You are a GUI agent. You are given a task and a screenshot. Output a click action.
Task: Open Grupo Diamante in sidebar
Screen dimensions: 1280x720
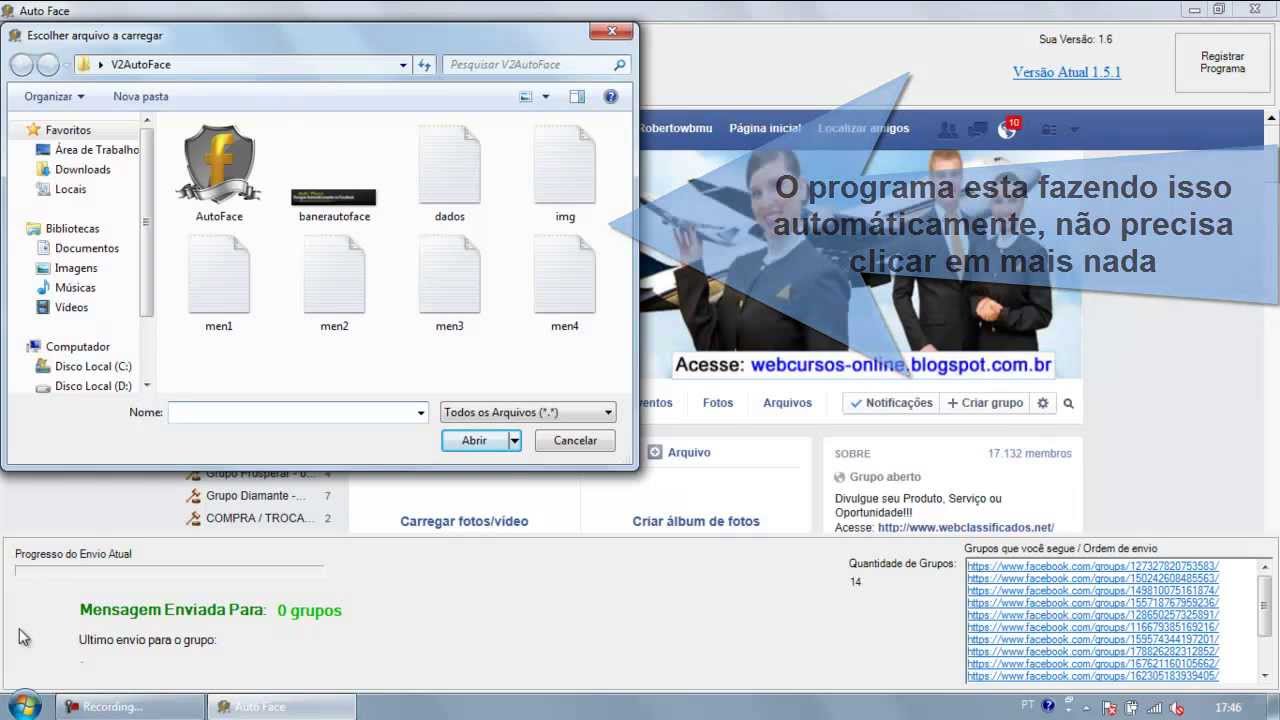(x=255, y=496)
